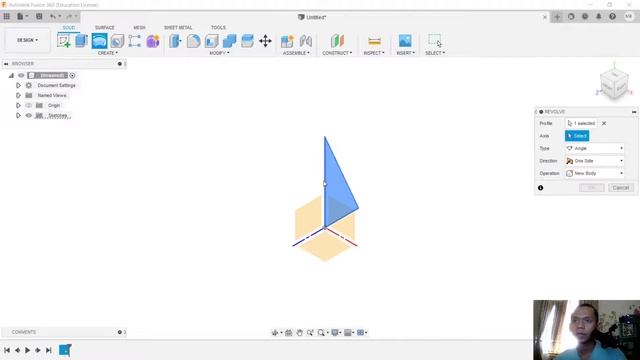Select the Shell tool icon
This screenshot has width=640, height=360.
click(x=211, y=41)
